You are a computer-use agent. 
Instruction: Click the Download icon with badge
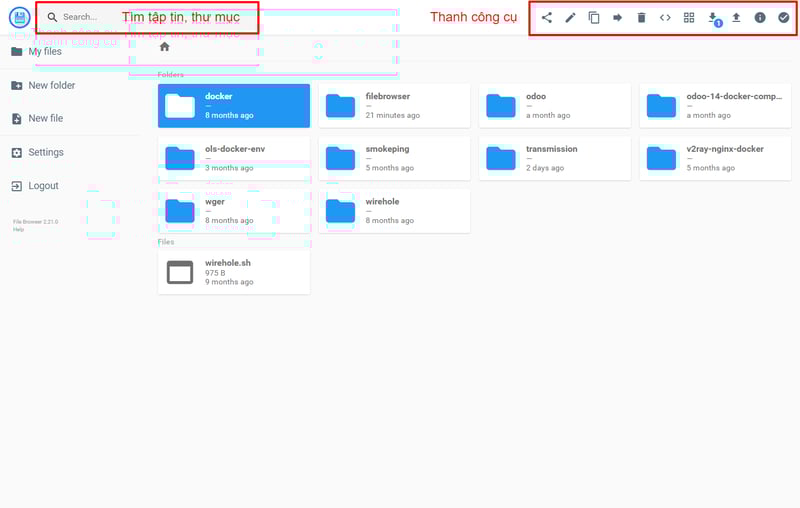click(713, 18)
